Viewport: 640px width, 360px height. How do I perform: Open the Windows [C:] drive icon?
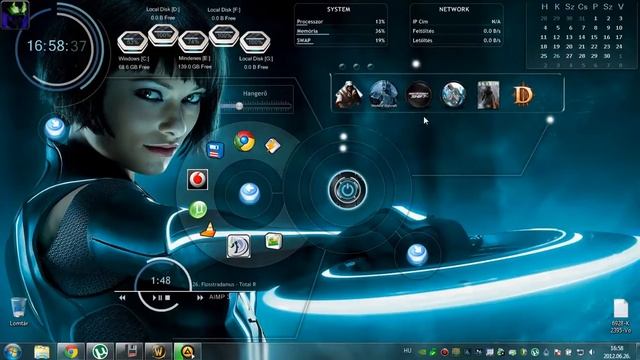pos(133,42)
